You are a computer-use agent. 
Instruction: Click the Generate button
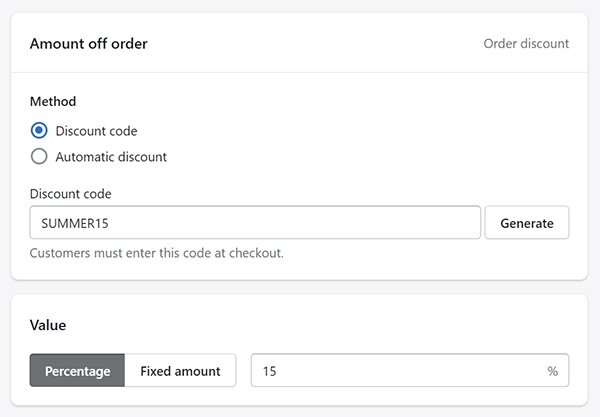pos(527,223)
